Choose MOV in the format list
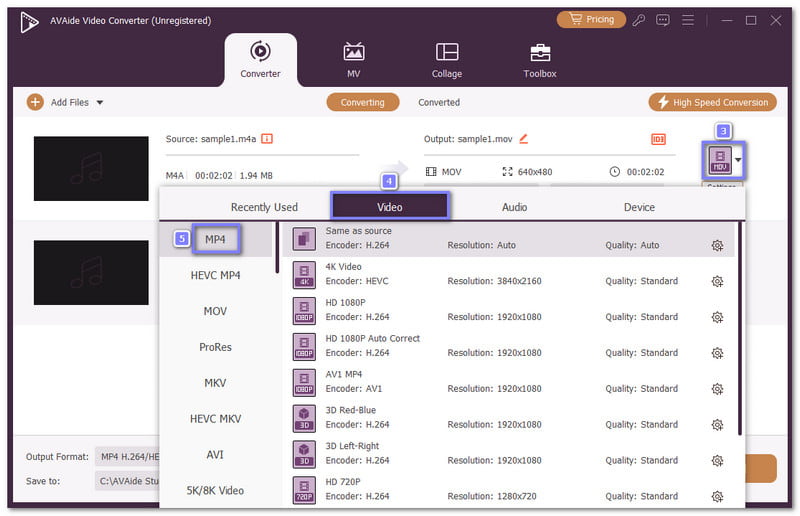Viewport: 800px width, 516px height. [215, 311]
